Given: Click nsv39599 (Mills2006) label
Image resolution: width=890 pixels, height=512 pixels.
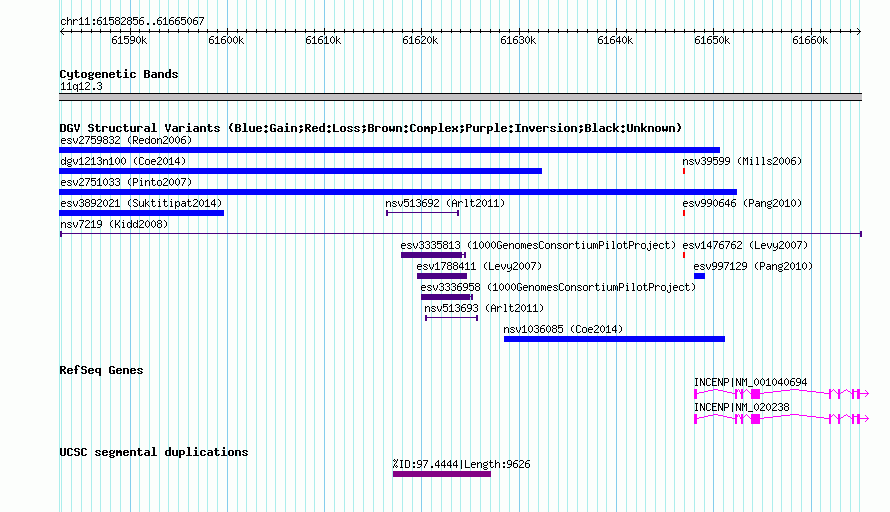Looking at the screenshot, I should [x=742, y=161].
